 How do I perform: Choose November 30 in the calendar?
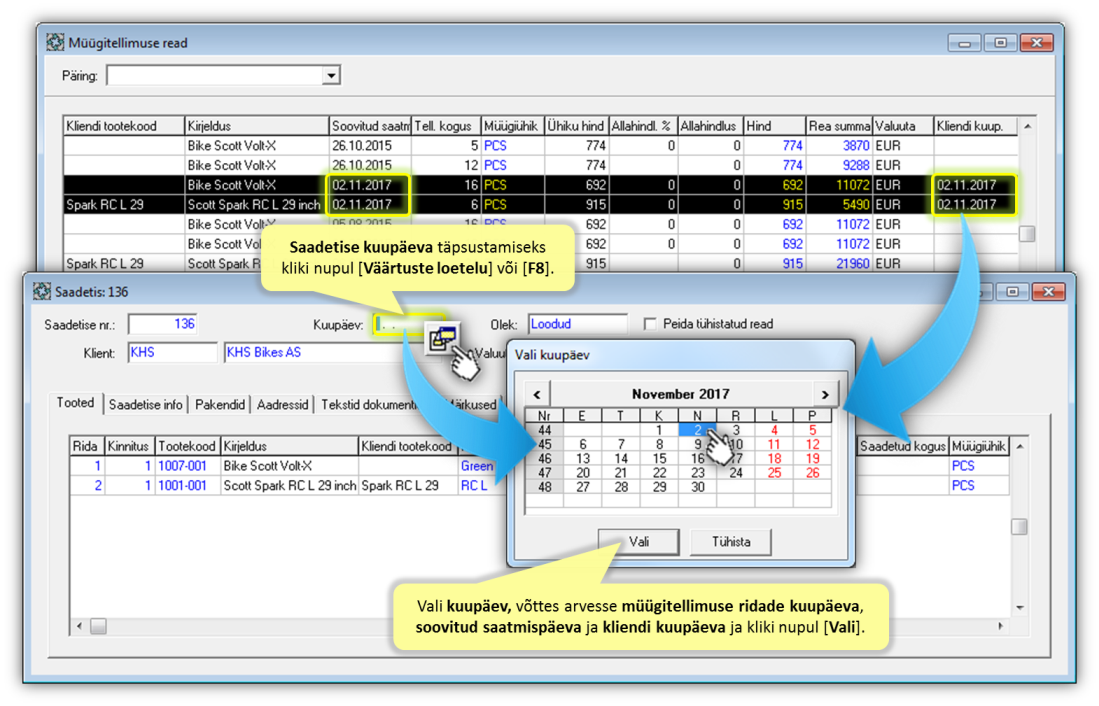697,487
